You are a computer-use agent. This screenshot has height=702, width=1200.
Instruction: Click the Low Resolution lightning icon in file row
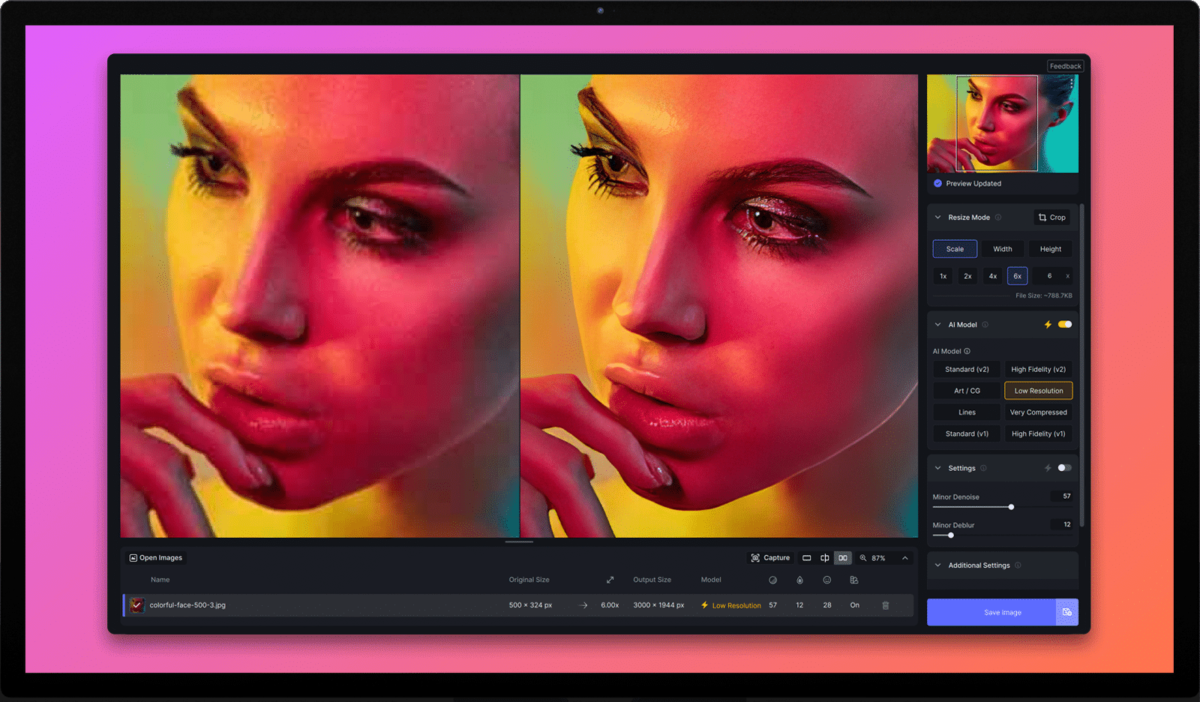tap(705, 605)
